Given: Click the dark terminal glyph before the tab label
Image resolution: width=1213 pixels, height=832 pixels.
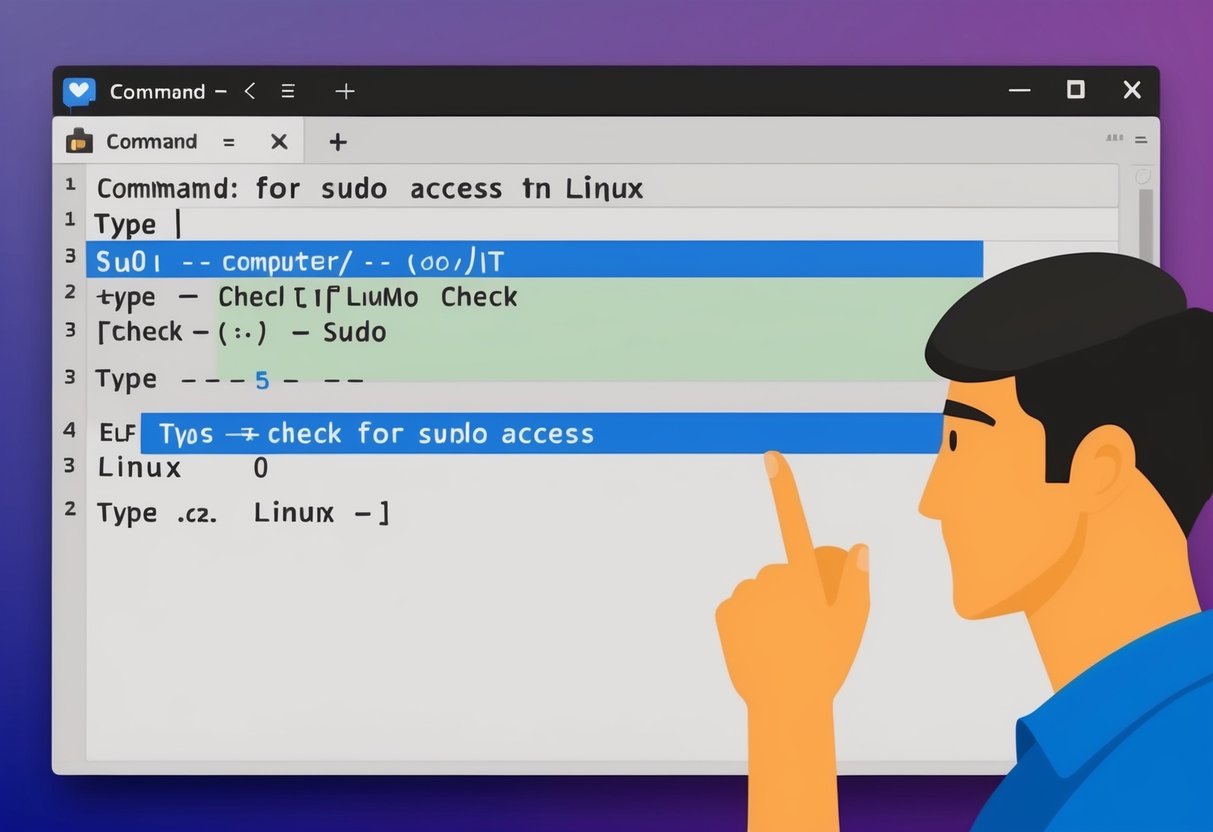Looking at the screenshot, I should click(x=81, y=141).
